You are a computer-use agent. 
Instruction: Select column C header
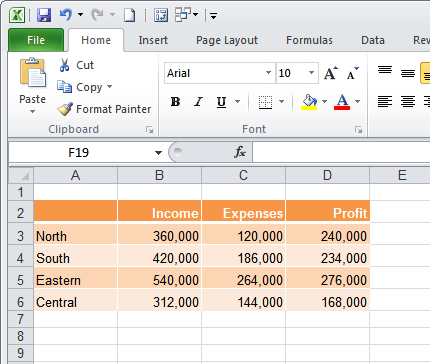(244, 175)
